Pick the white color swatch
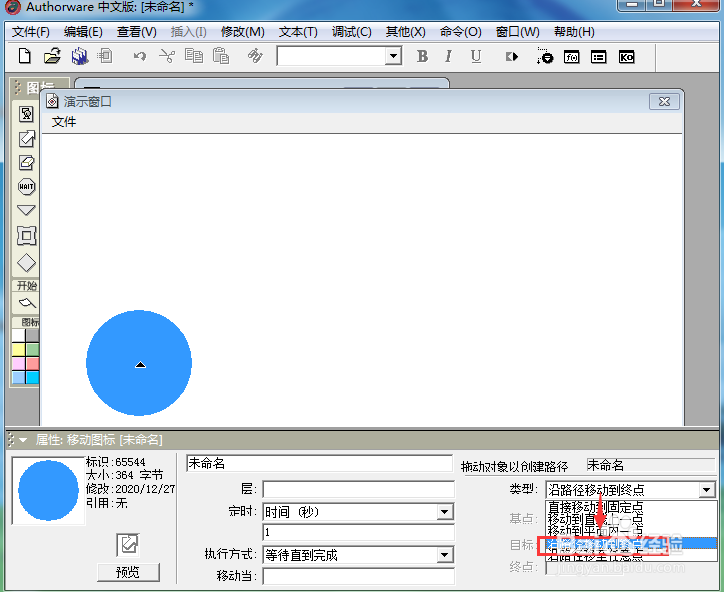The image size is (724, 592). point(18,335)
